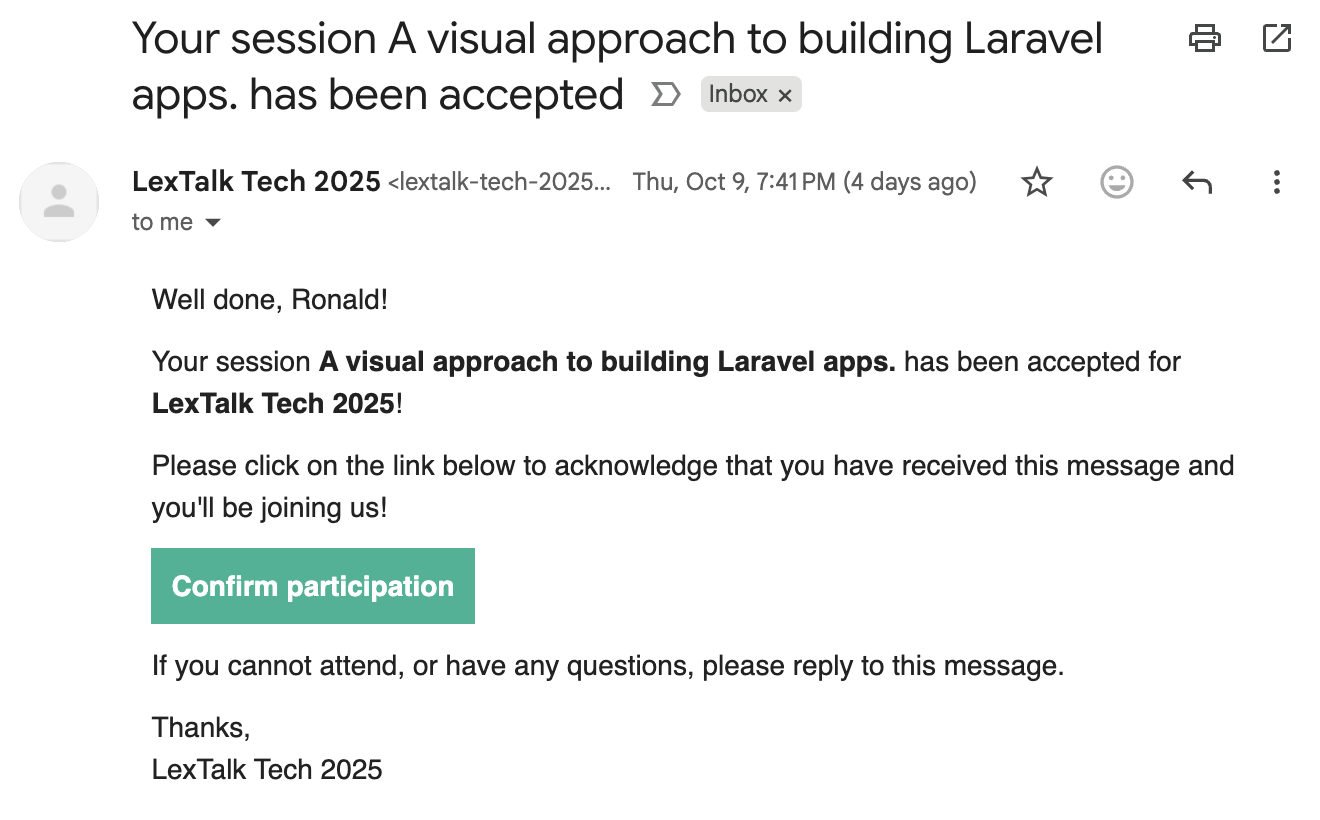
Task: Click the bold session title in body
Action: click(x=607, y=362)
